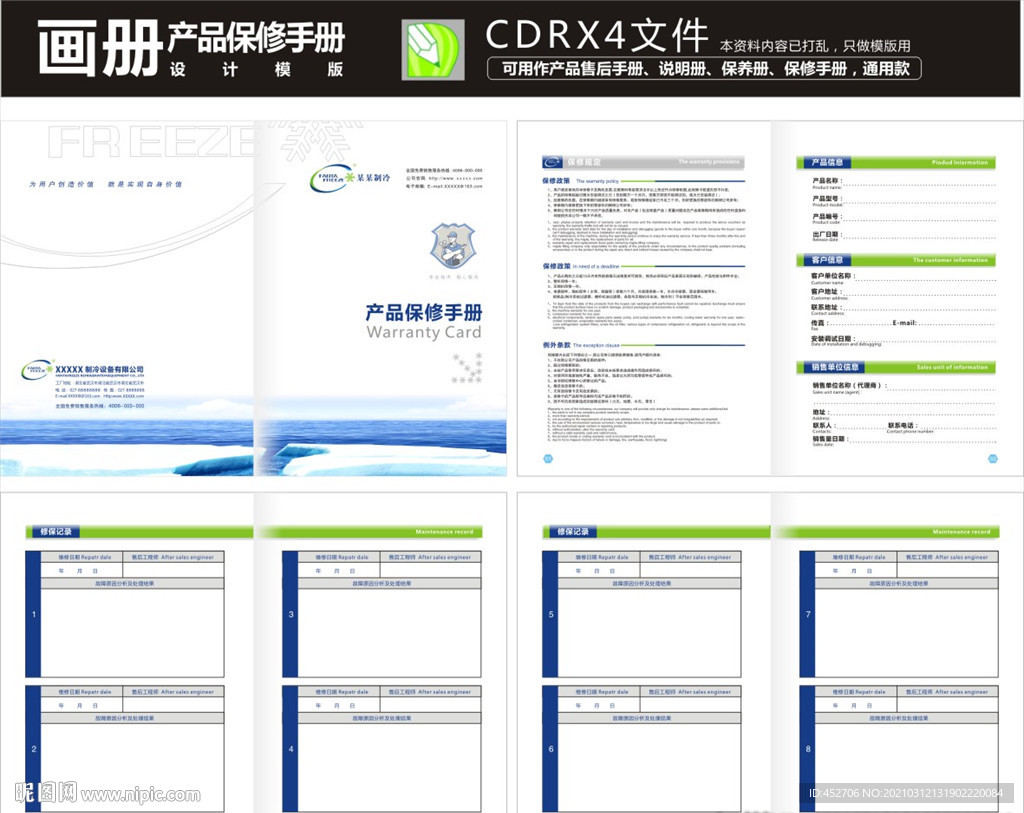Select the 设计模版 subtitle in header
The image size is (1024, 813).
(x=257, y=69)
